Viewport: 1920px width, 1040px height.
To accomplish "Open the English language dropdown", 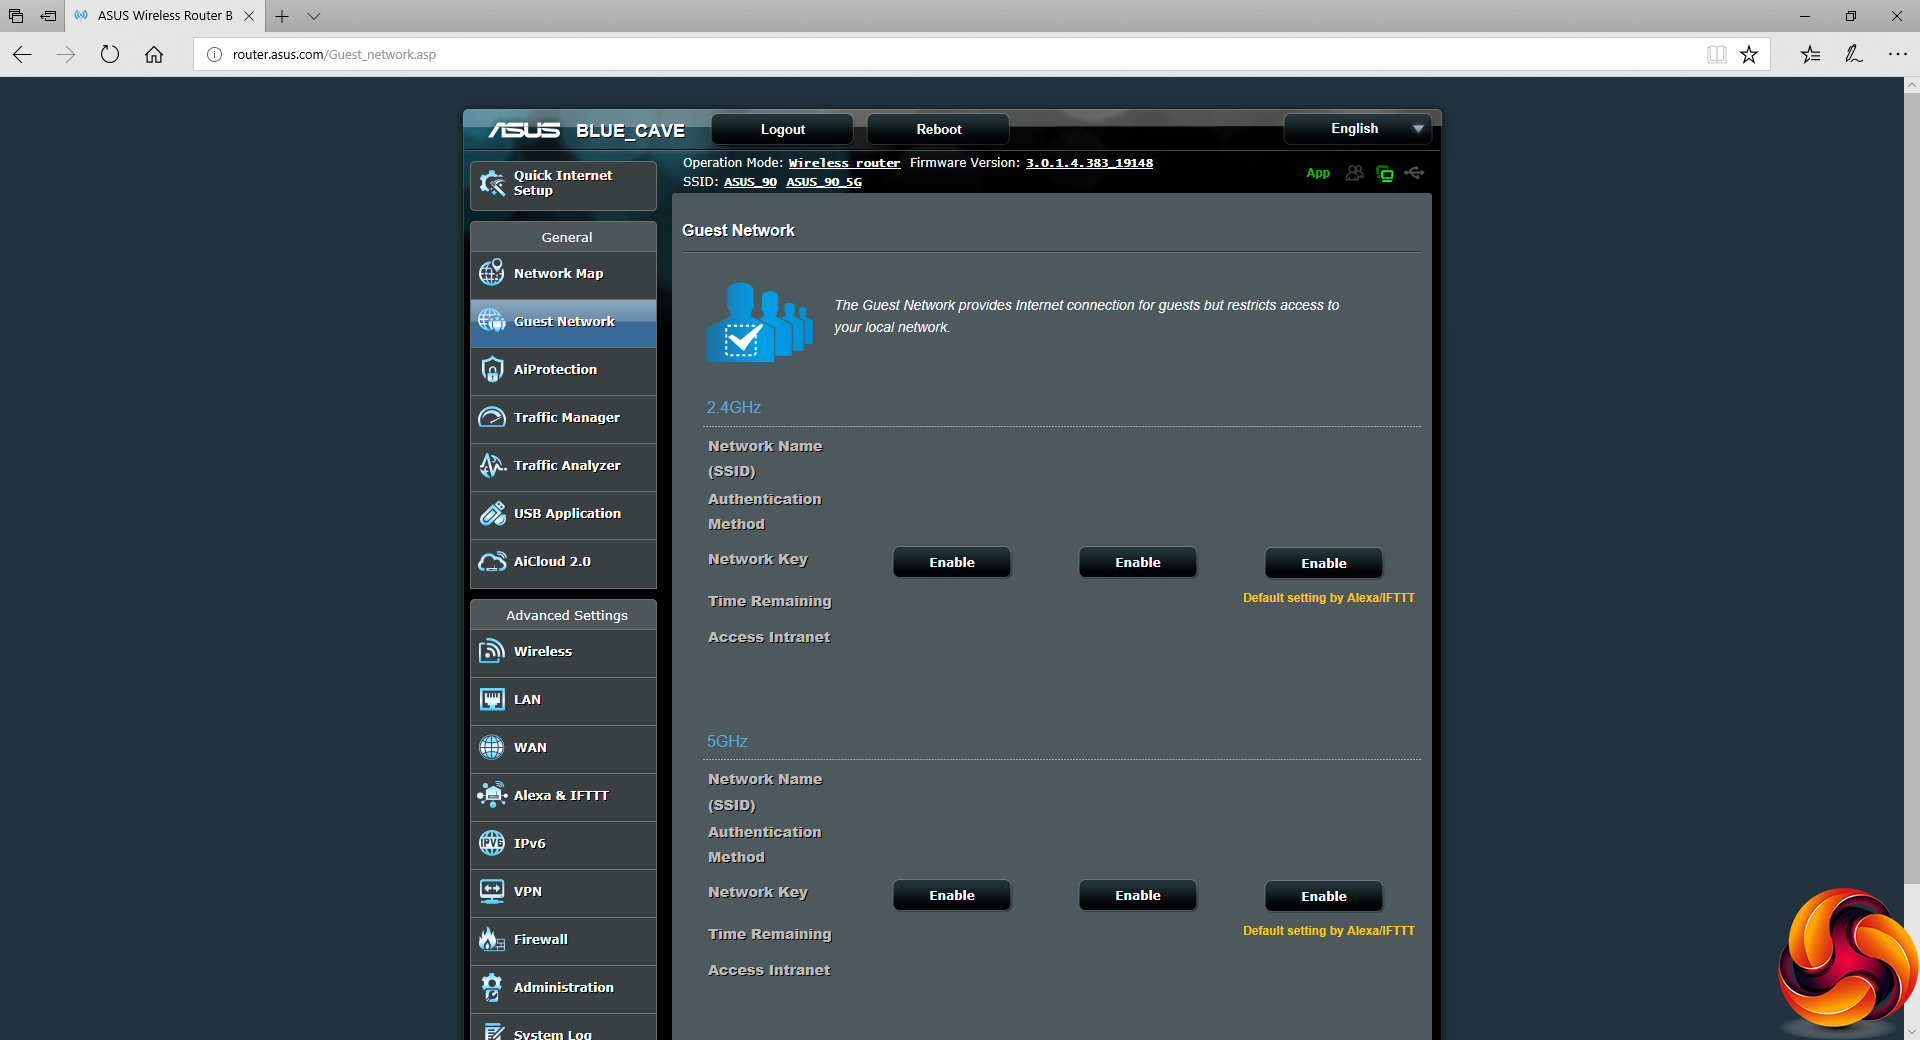I will click(1357, 129).
